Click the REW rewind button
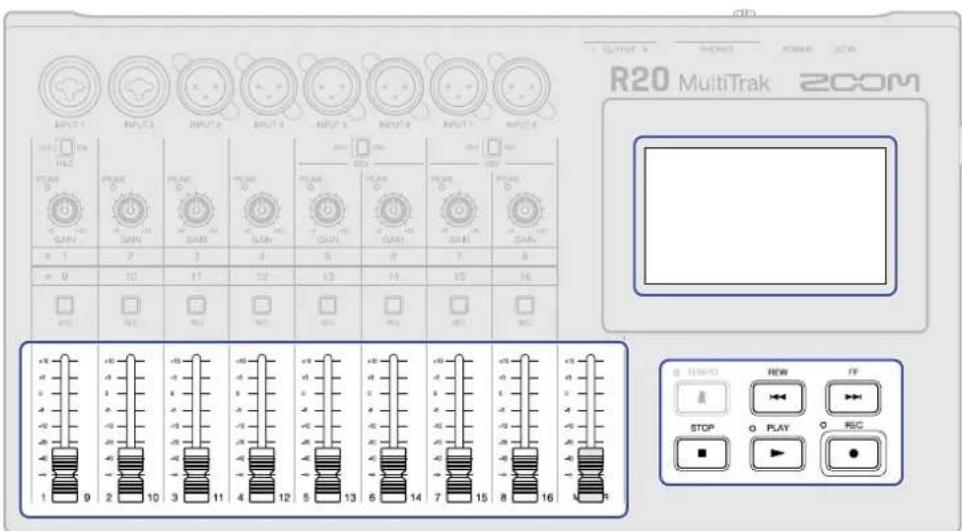 777,397
